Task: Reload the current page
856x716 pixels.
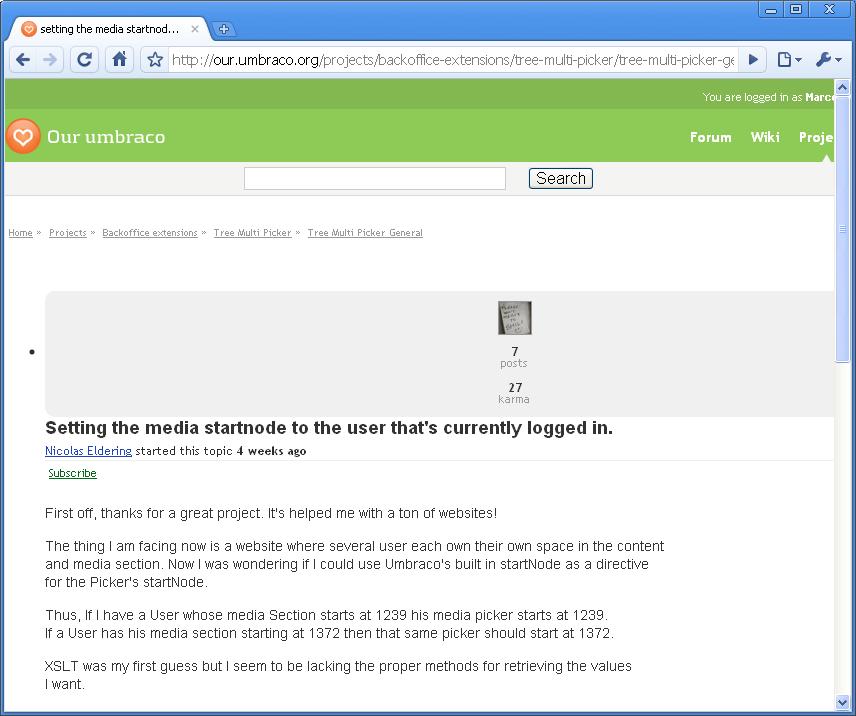Action: 85,59
